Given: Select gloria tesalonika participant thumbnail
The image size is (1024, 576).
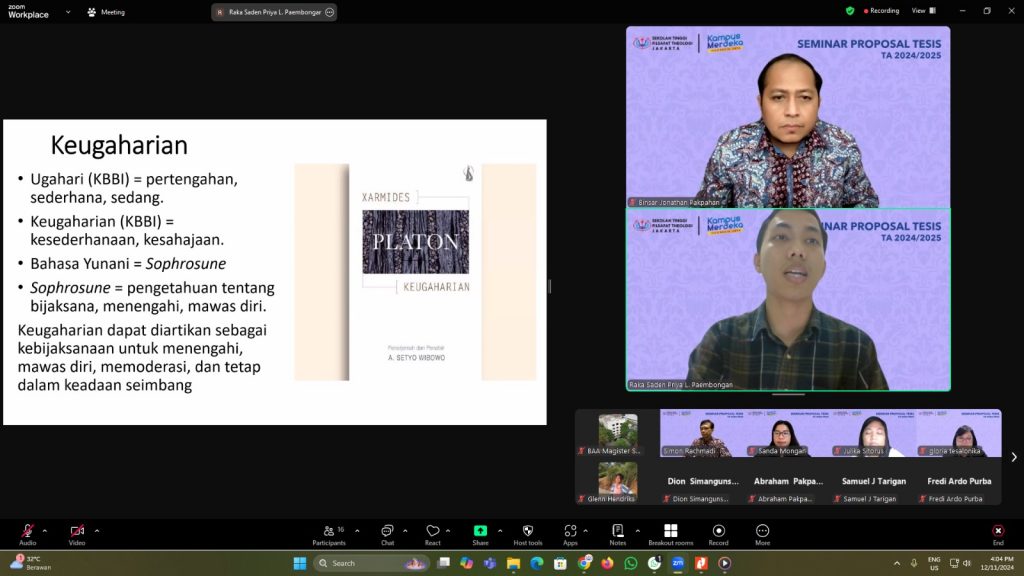Looking at the screenshot, I should click(959, 434).
